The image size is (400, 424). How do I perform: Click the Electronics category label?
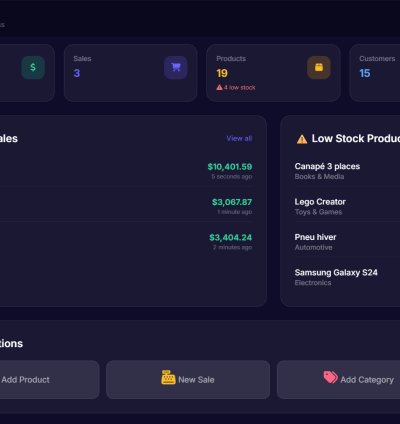(313, 283)
